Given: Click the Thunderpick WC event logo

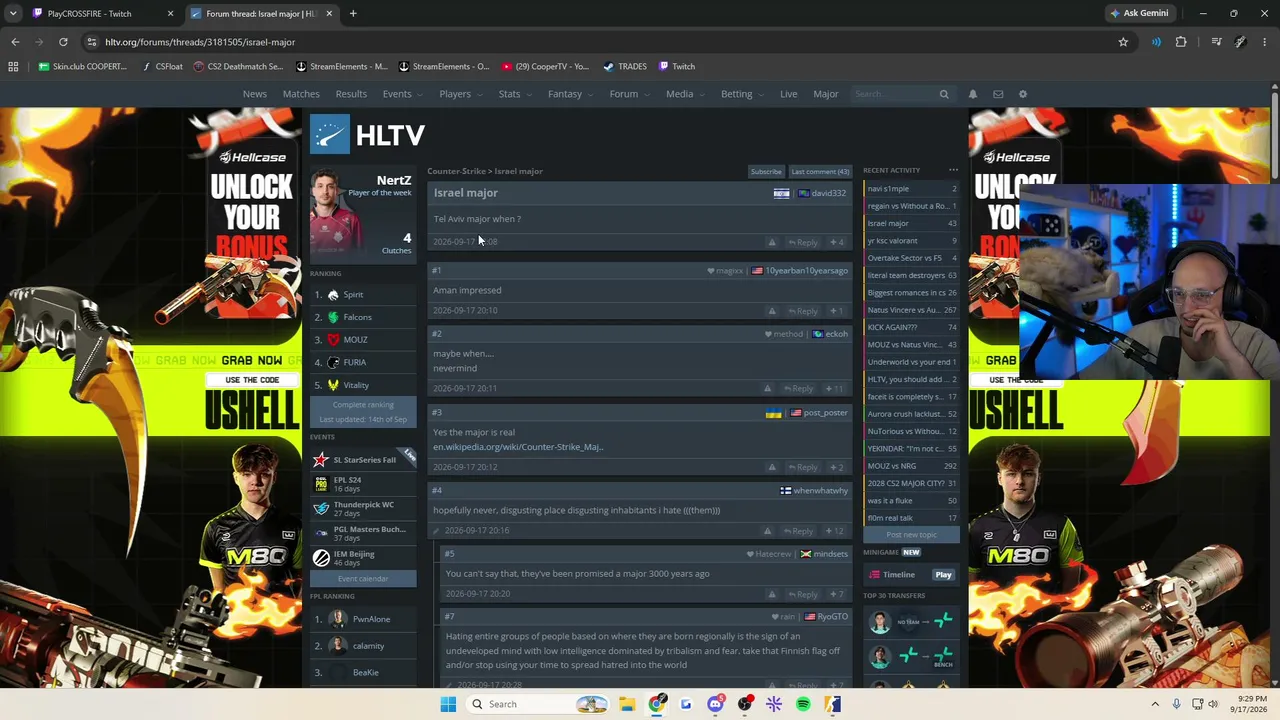Looking at the screenshot, I should click(x=321, y=509).
